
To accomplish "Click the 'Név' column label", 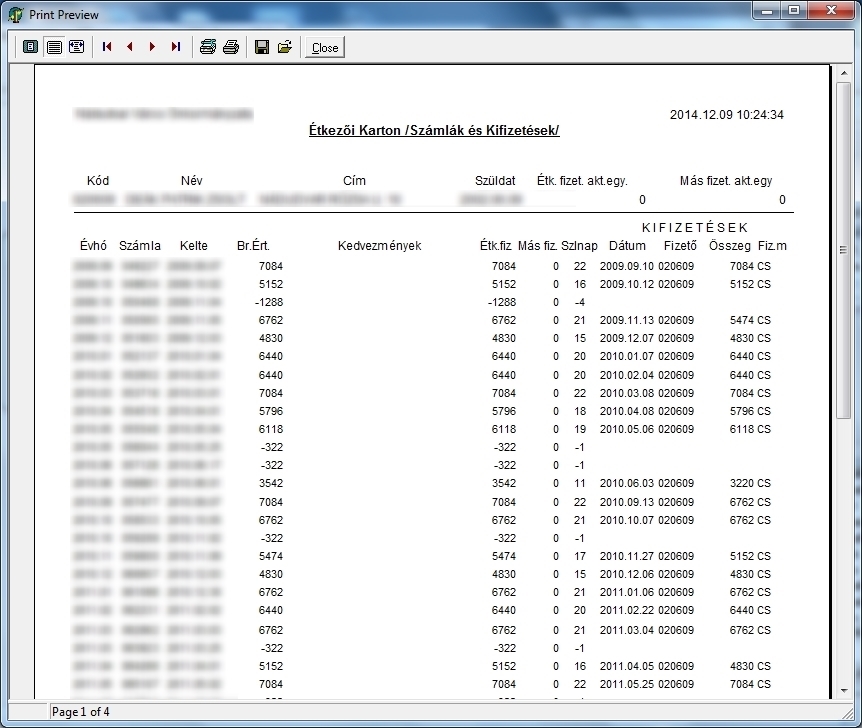I will pyautogui.click(x=191, y=180).
